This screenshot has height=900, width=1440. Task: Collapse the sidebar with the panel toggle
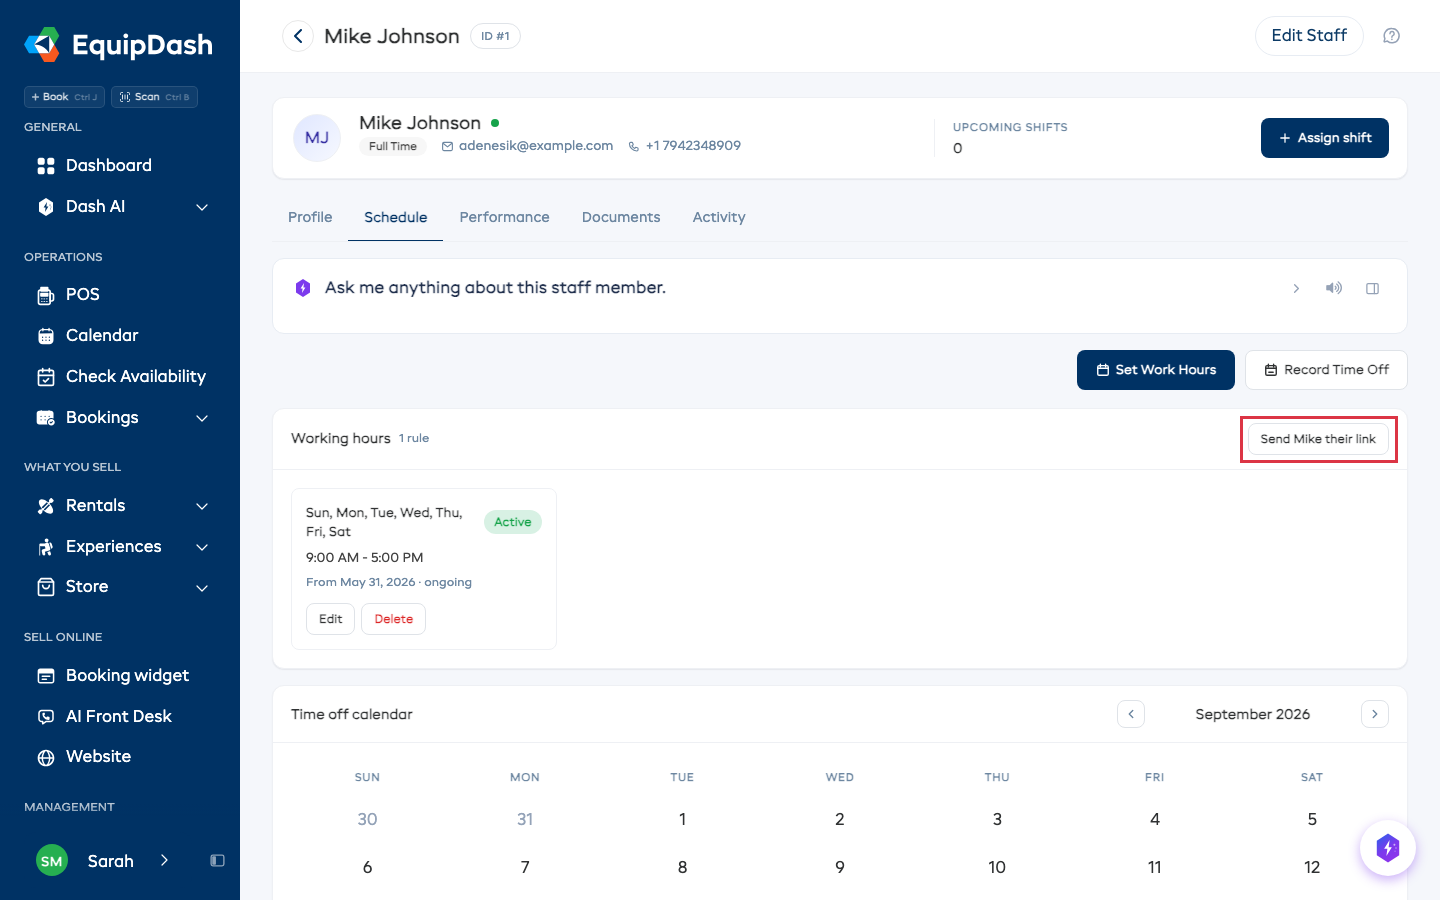coord(217,861)
